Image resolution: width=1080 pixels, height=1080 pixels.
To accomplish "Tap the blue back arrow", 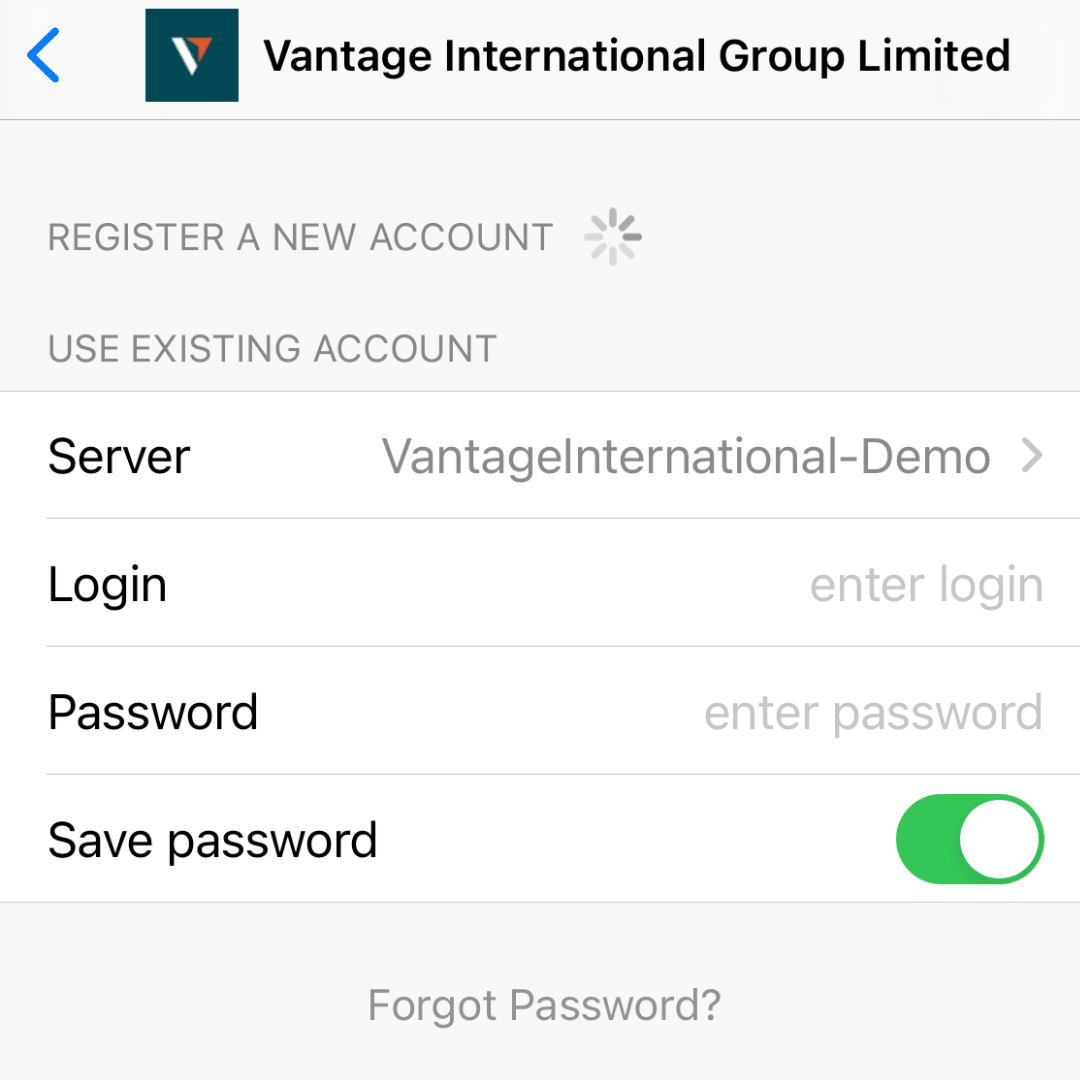I will pos(45,56).
